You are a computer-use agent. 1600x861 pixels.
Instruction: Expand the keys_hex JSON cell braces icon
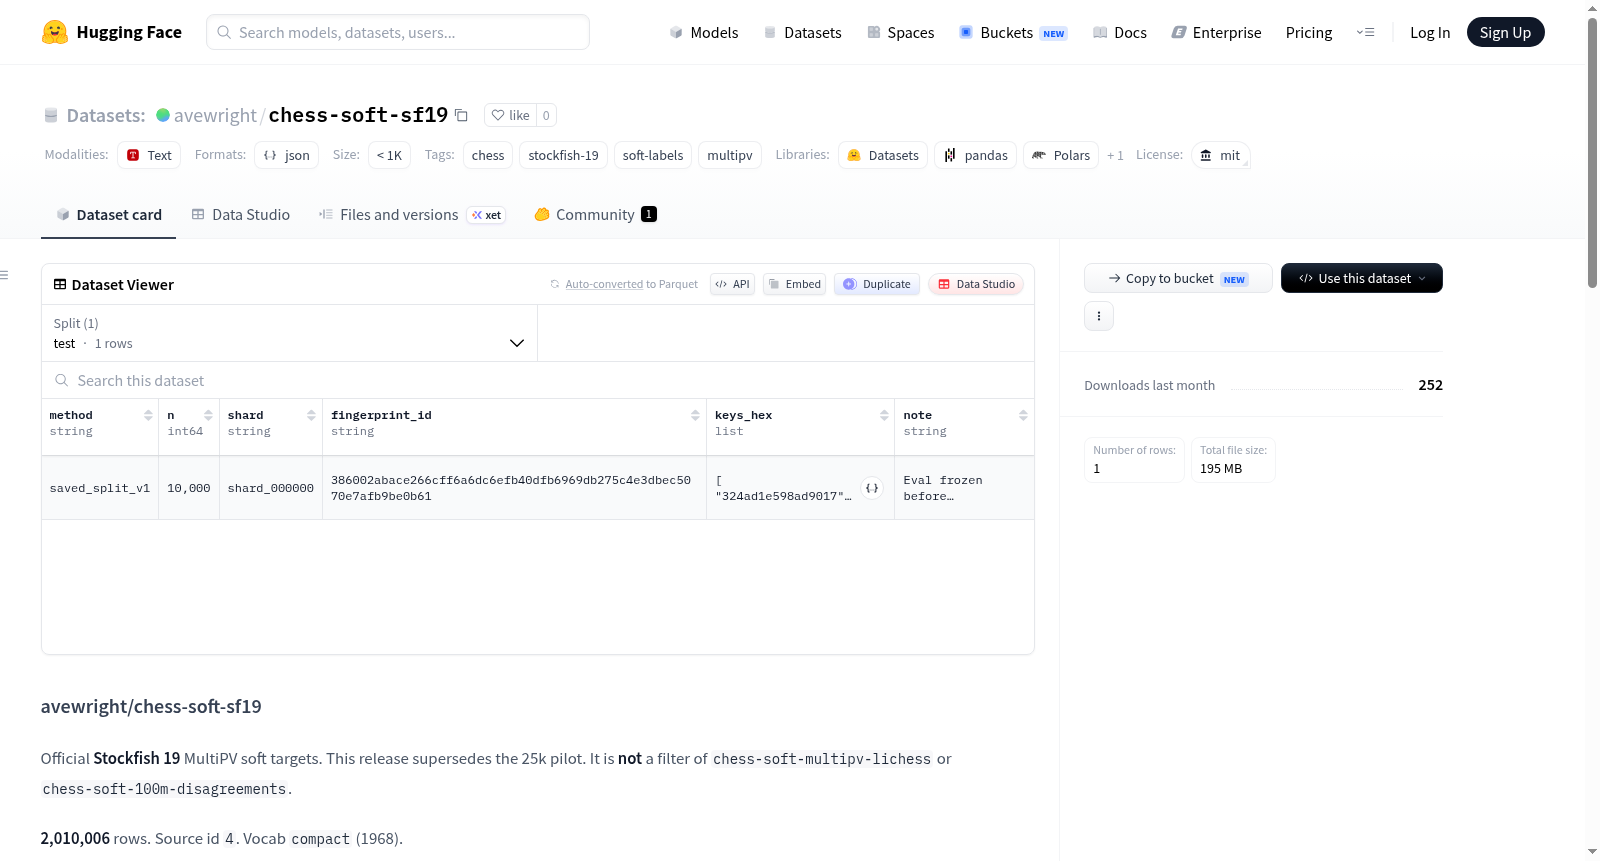coord(872,488)
